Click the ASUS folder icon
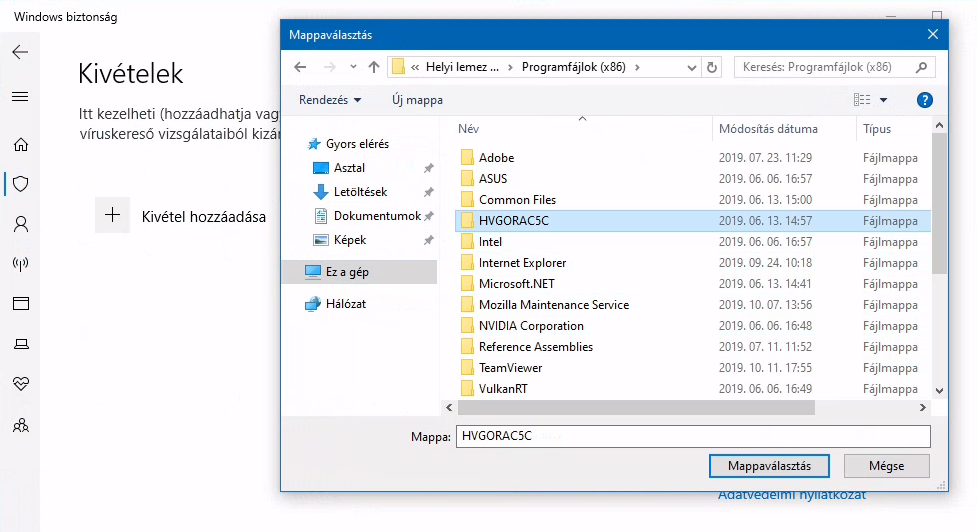977x532 pixels. 467,179
